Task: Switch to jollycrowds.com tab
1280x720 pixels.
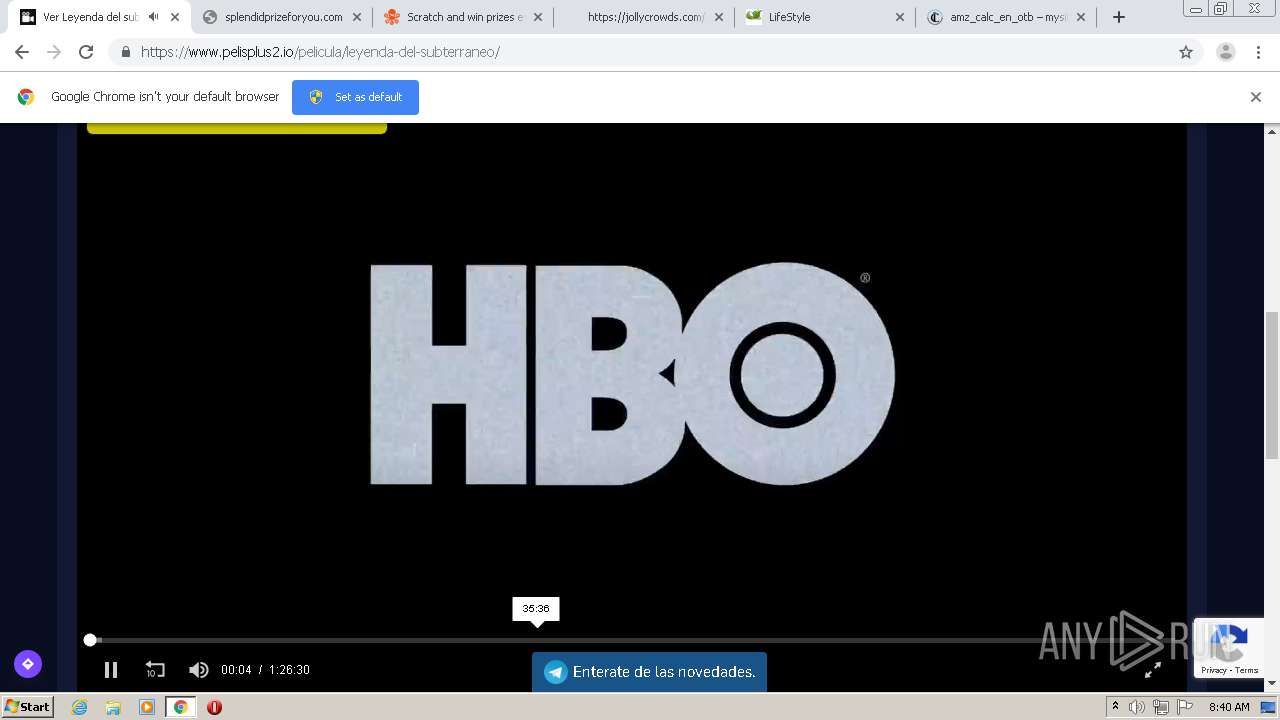Action: pyautogui.click(x=645, y=17)
